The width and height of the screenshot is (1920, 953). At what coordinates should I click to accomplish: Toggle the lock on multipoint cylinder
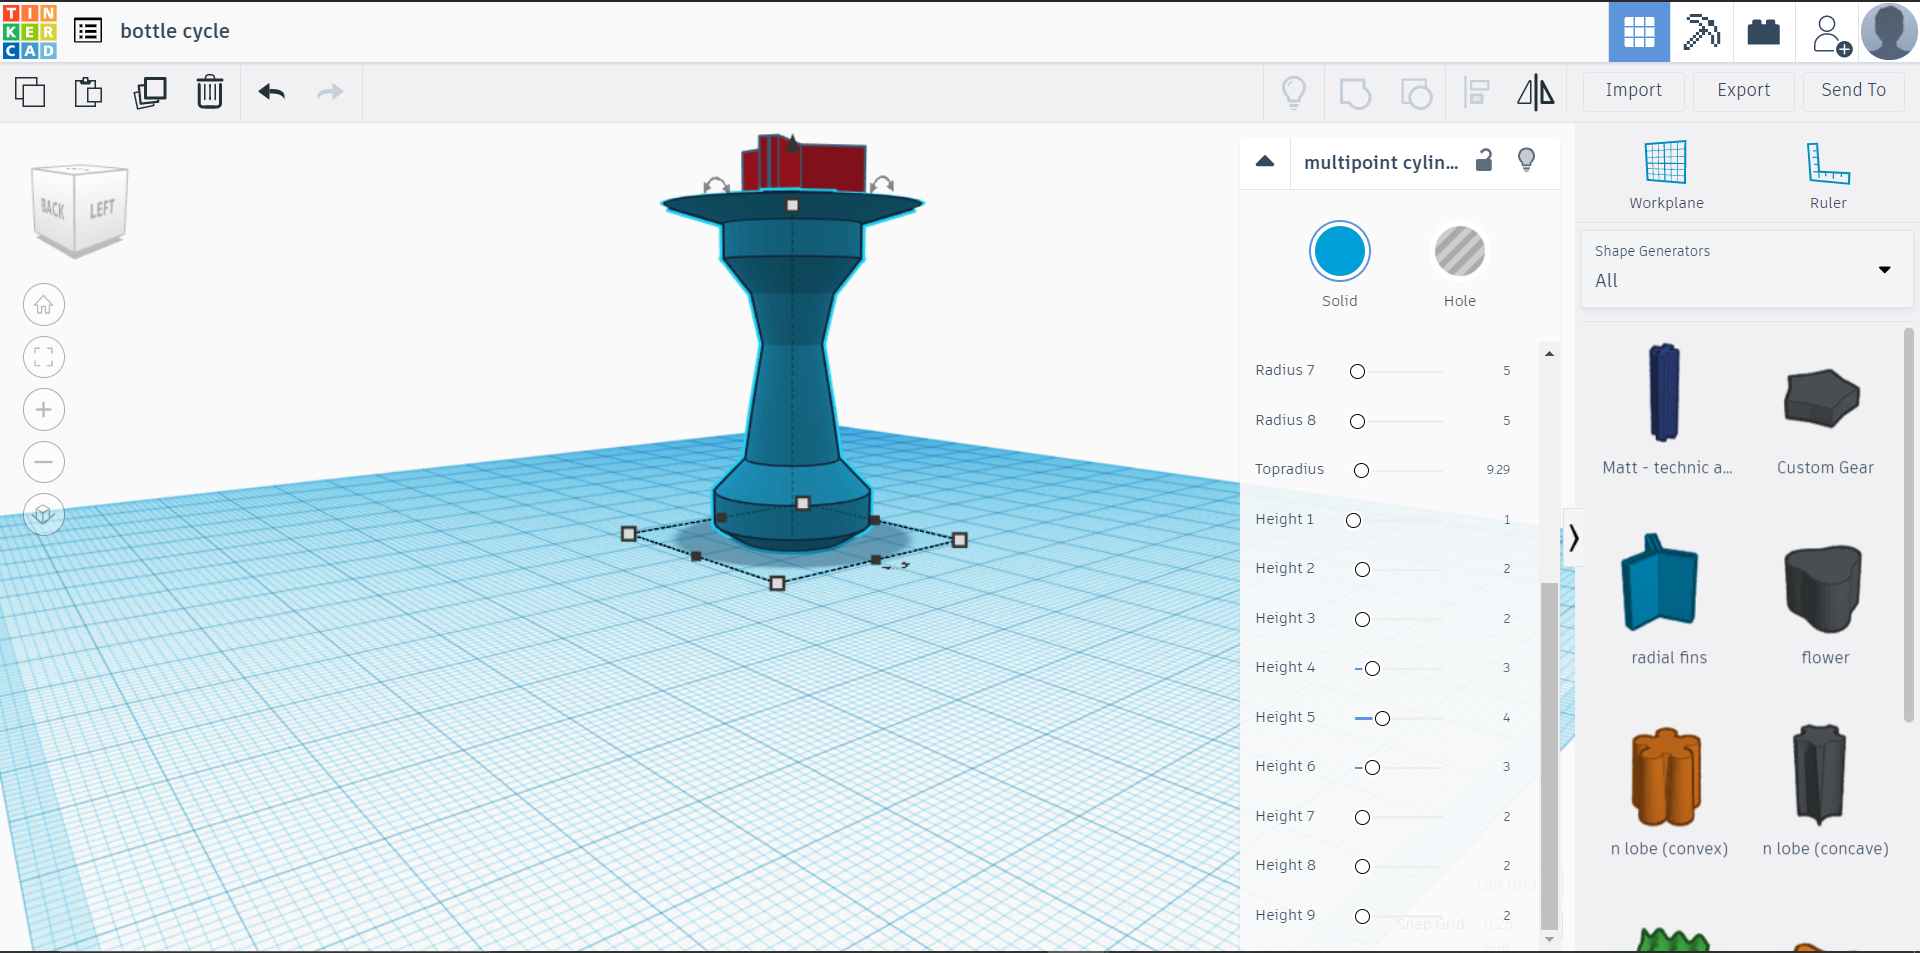(x=1484, y=160)
